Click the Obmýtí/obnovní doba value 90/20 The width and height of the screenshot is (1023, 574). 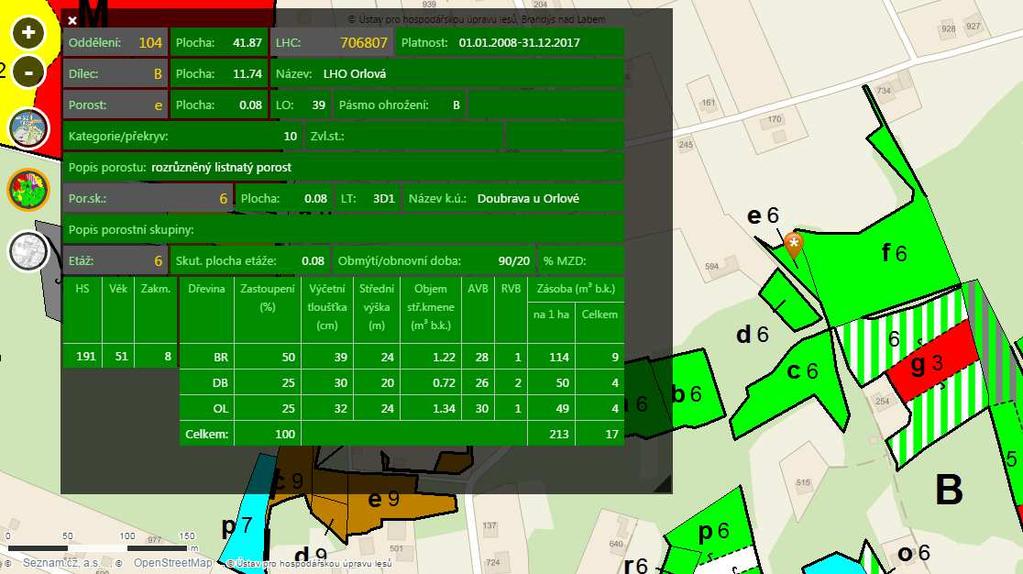514,261
